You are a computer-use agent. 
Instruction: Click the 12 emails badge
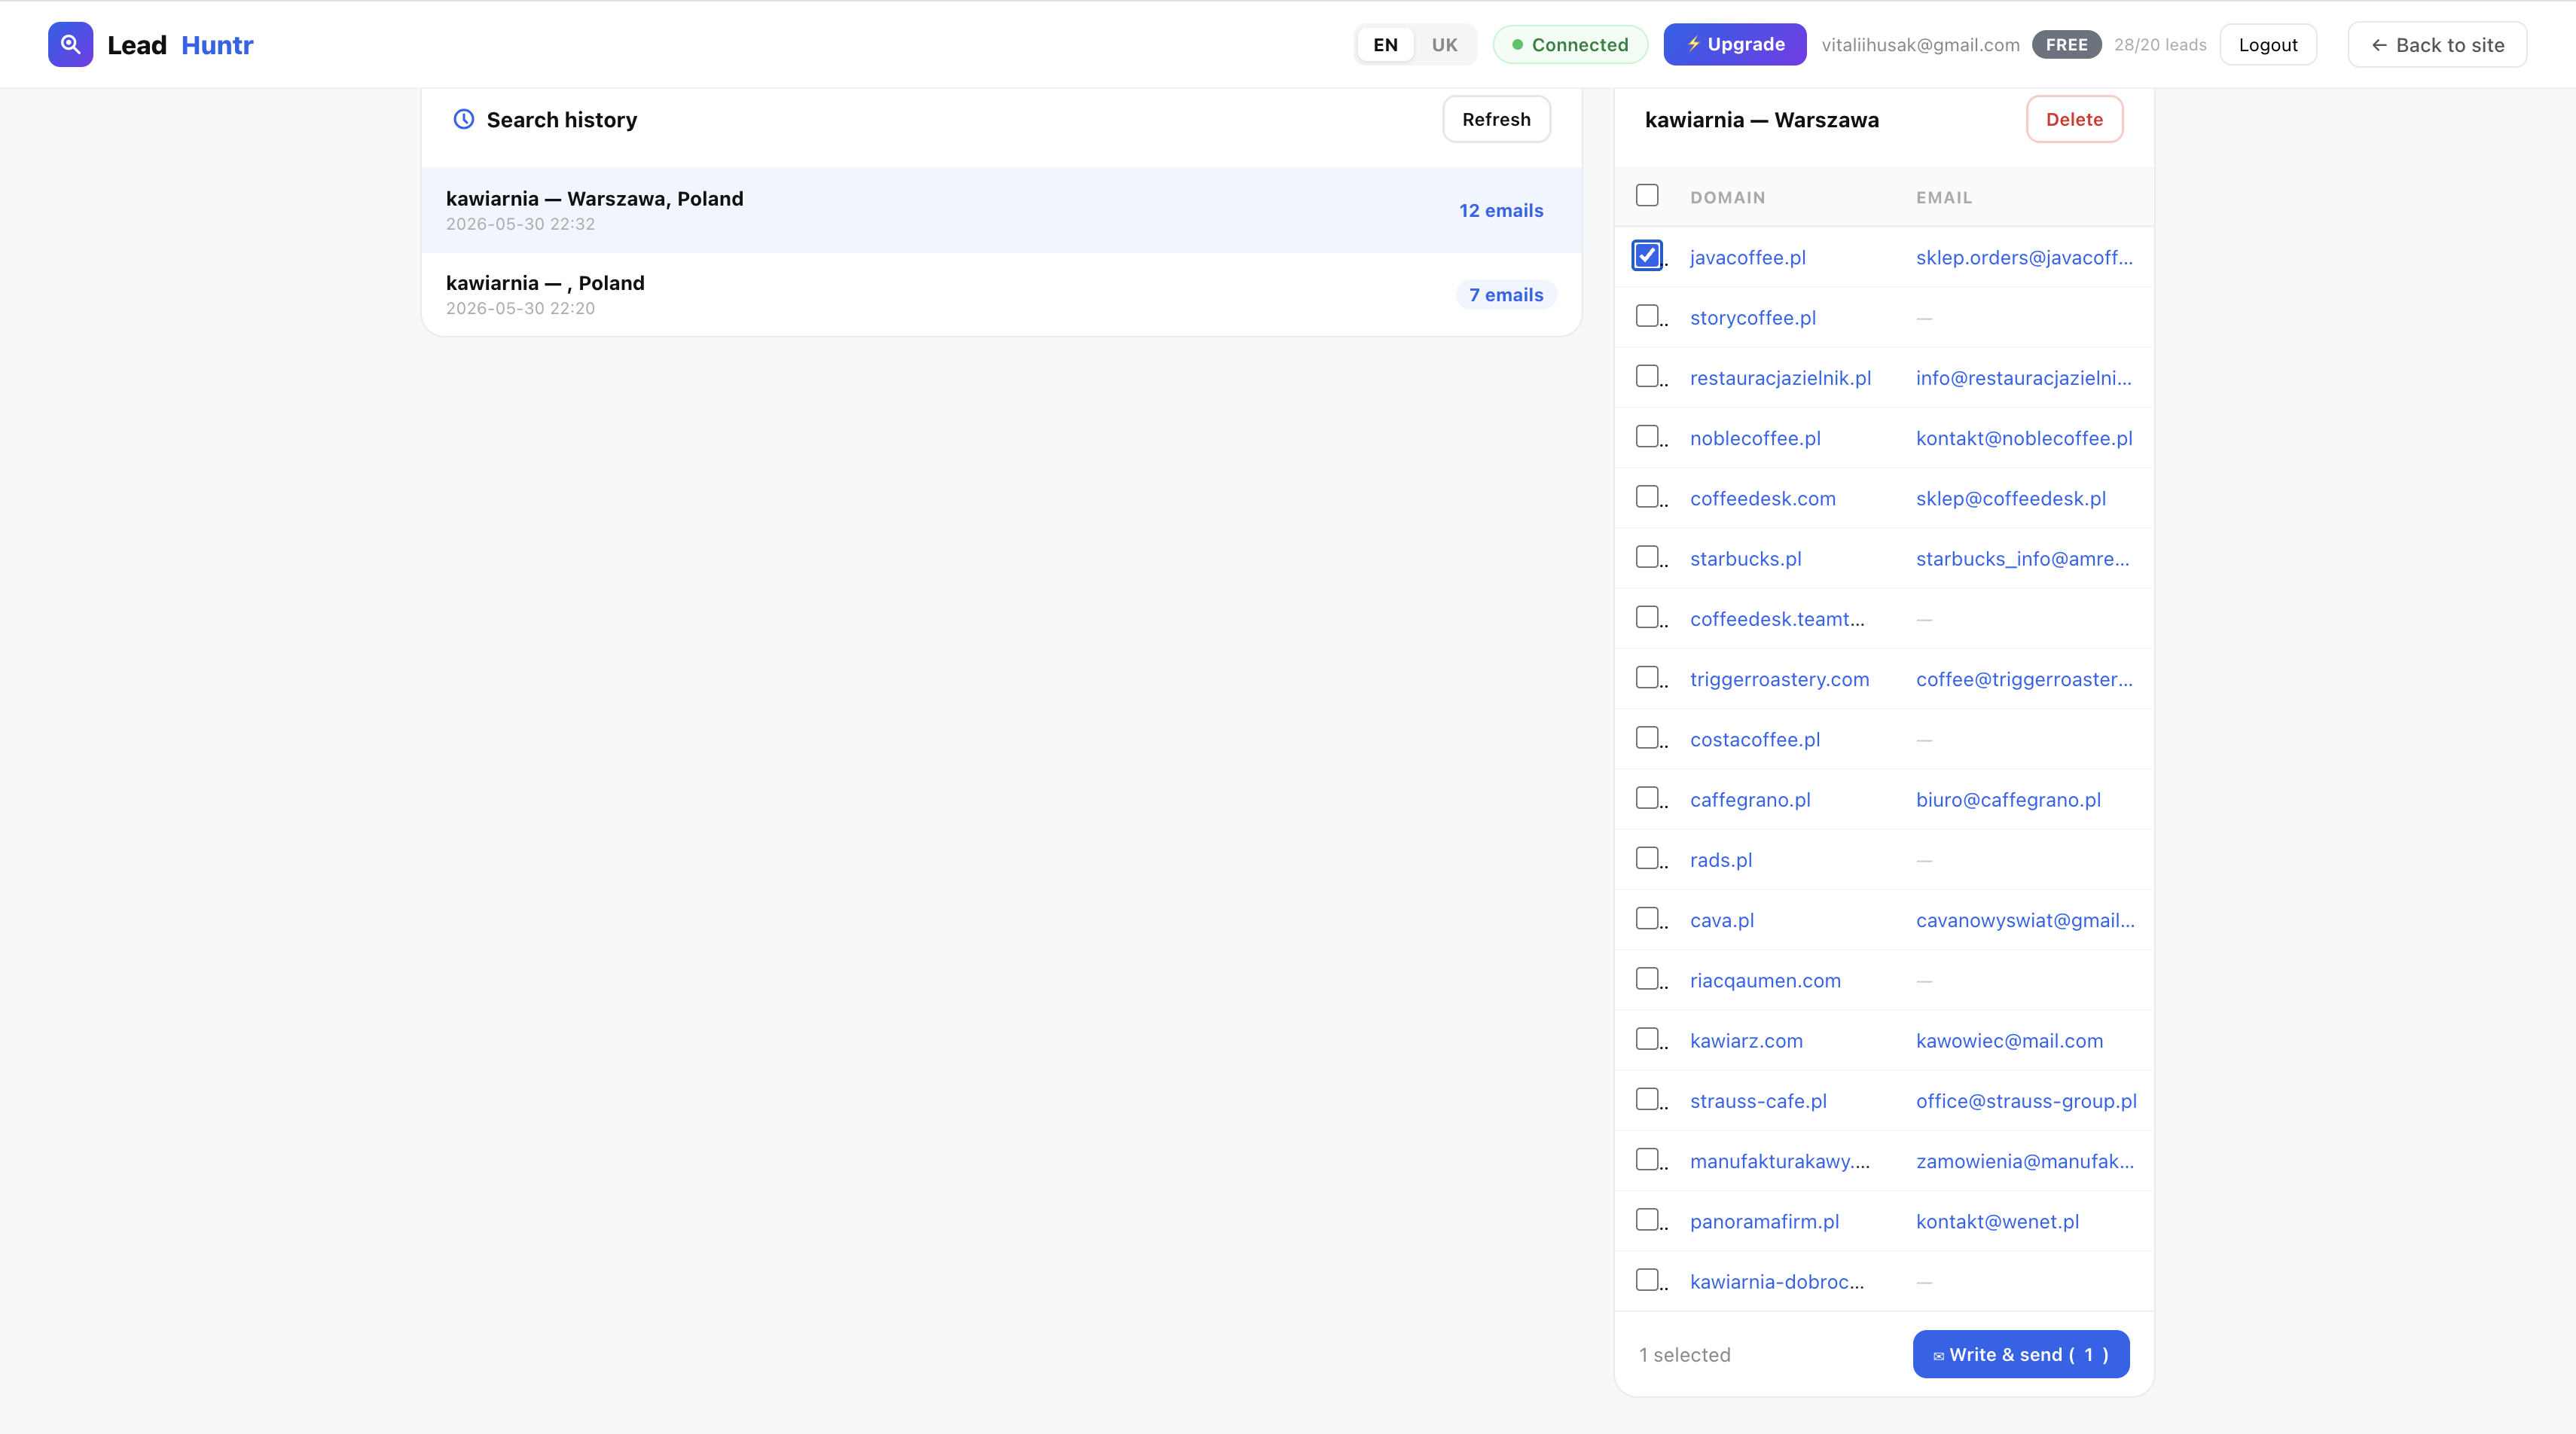[x=1501, y=210]
